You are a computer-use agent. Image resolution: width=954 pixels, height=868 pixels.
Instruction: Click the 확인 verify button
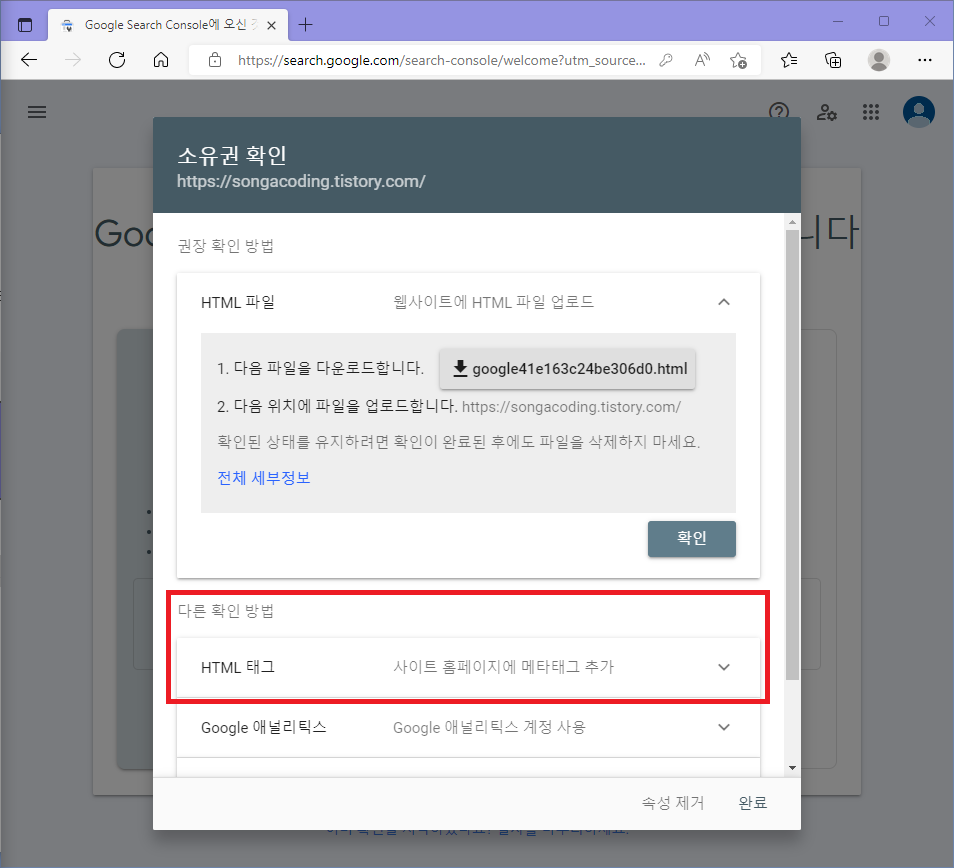pos(692,538)
